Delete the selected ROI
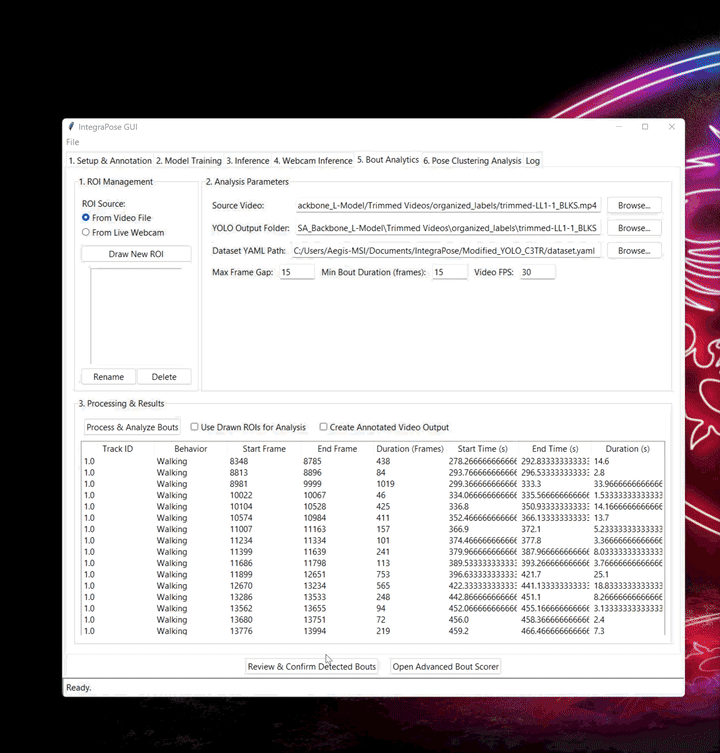Viewport: 720px width, 753px height. (x=164, y=376)
